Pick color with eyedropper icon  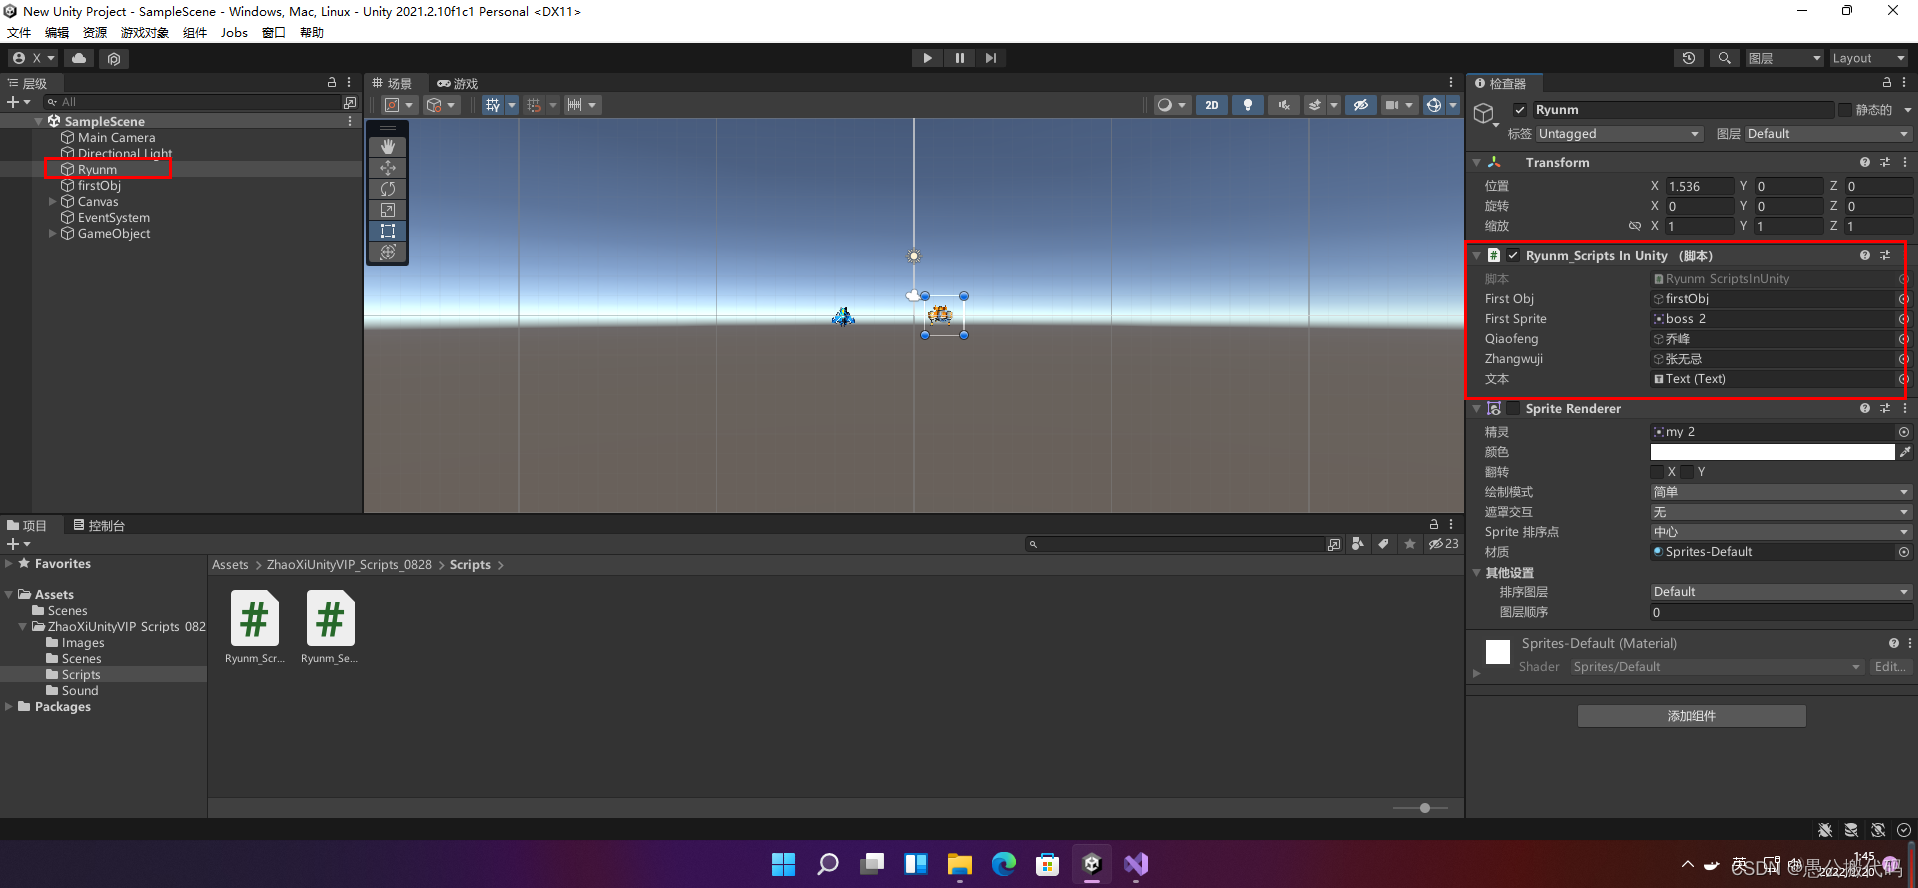point(1905,452)
